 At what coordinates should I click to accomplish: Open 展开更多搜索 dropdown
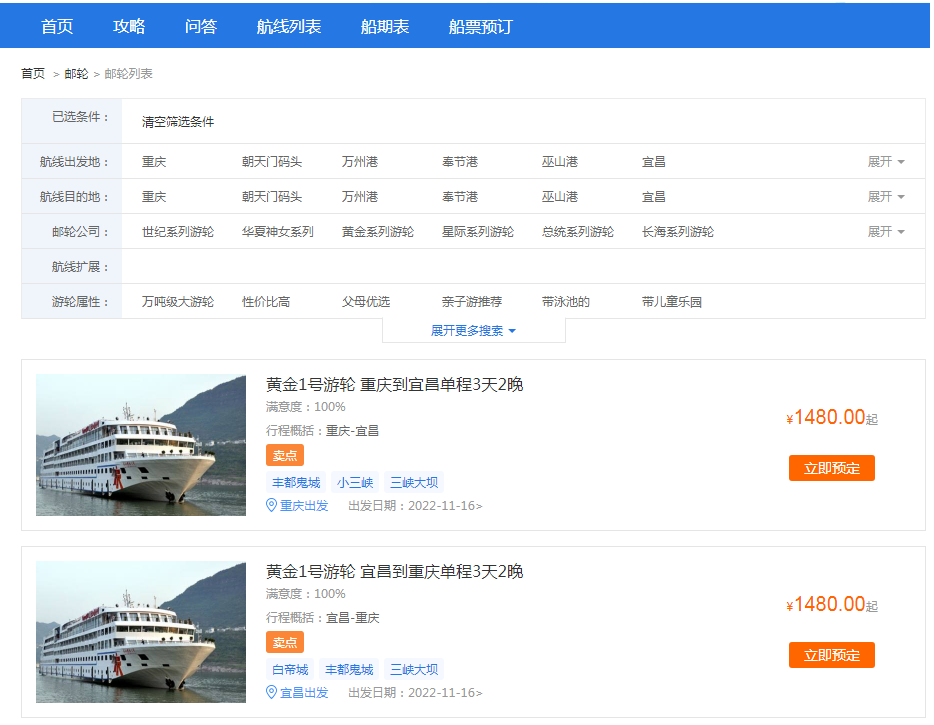tap(473, 331)
